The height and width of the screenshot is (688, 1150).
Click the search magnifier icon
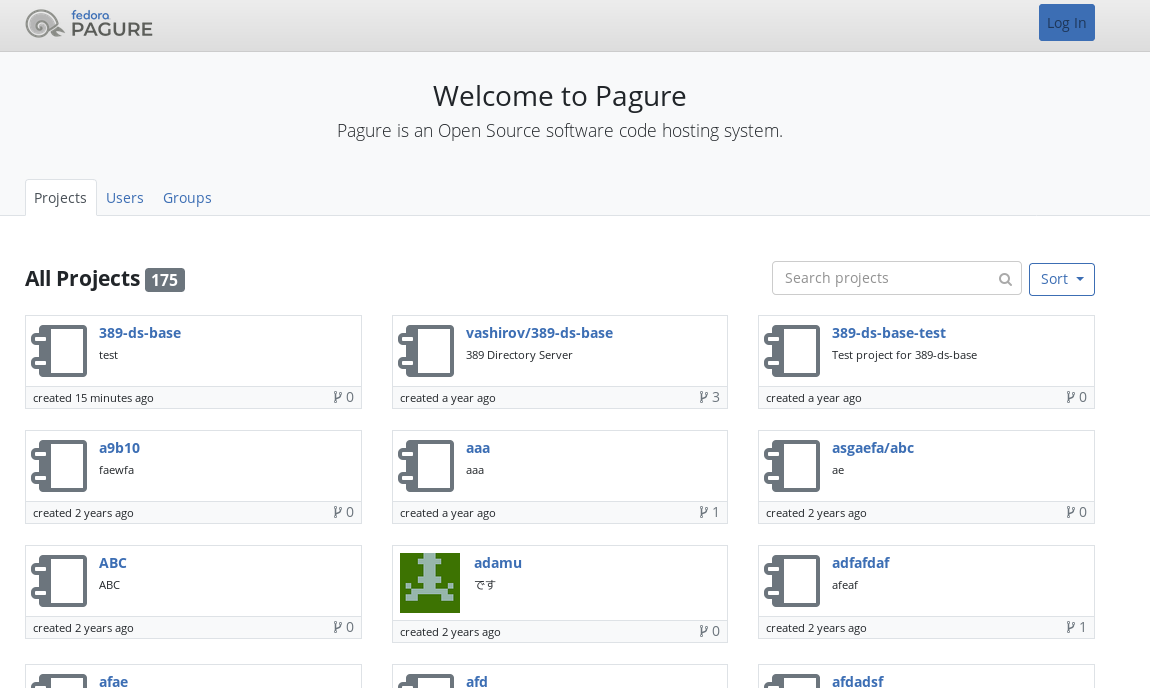[x=1005, y=279]
